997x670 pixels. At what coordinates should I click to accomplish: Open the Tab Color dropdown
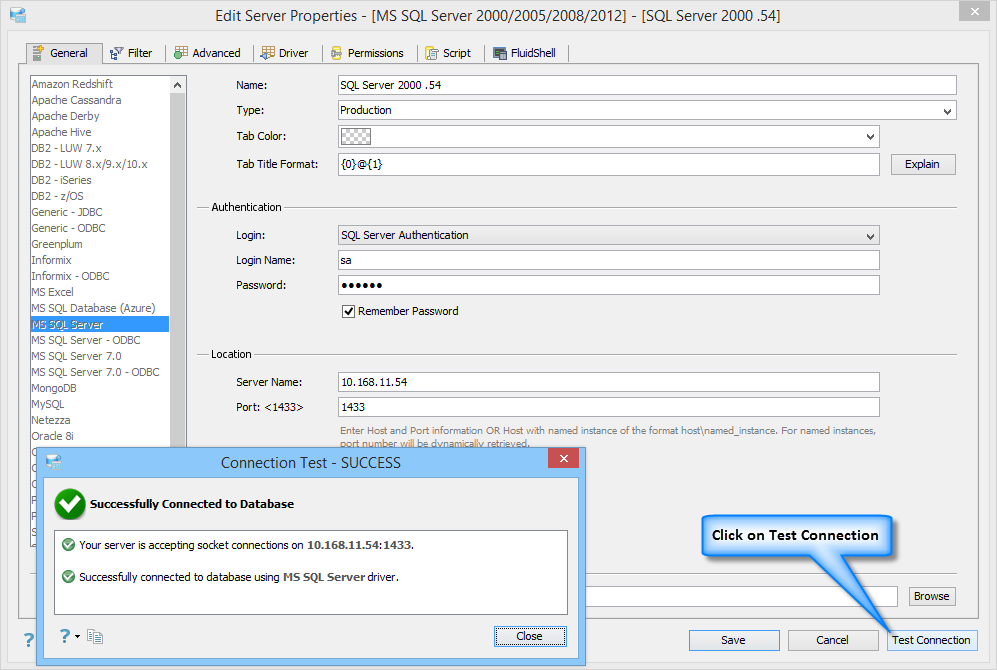pyautogui.click(x=870, y=137)
